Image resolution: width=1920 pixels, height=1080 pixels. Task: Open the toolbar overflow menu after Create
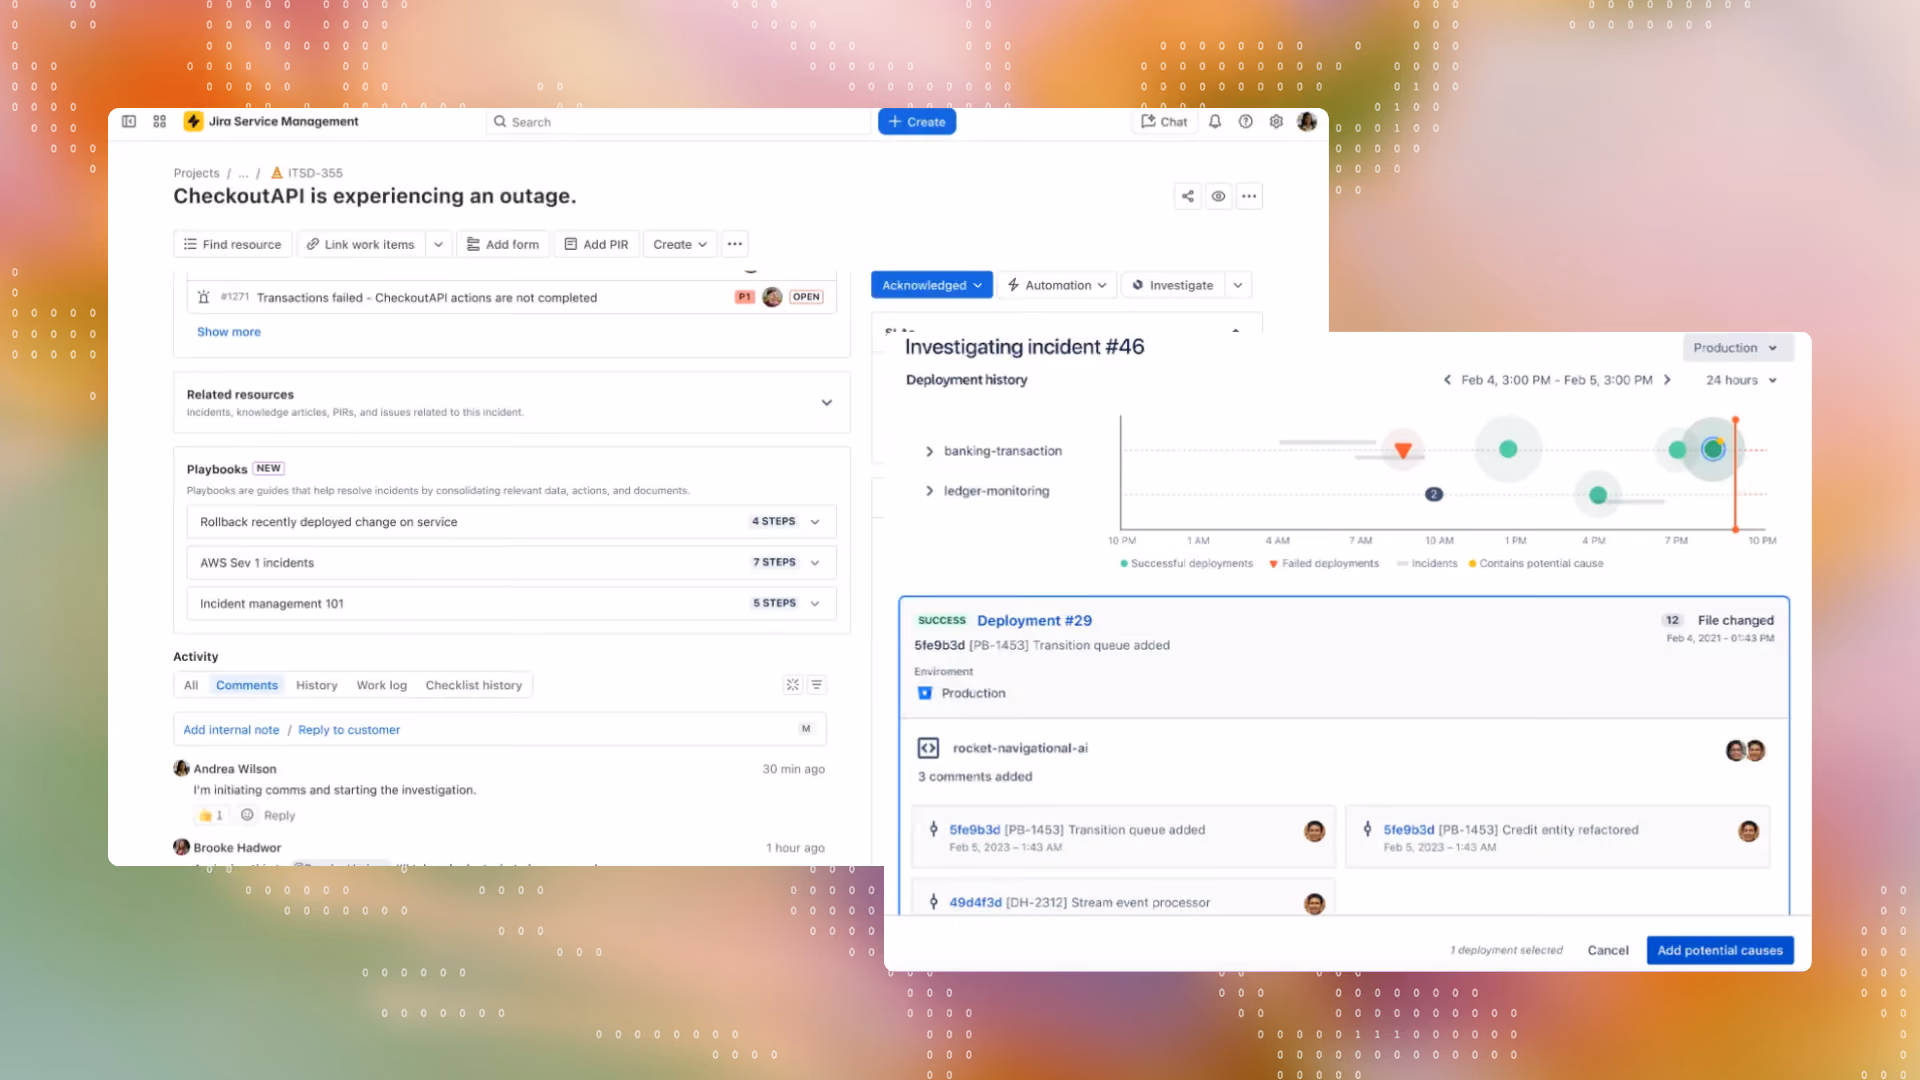click(735, 244)
